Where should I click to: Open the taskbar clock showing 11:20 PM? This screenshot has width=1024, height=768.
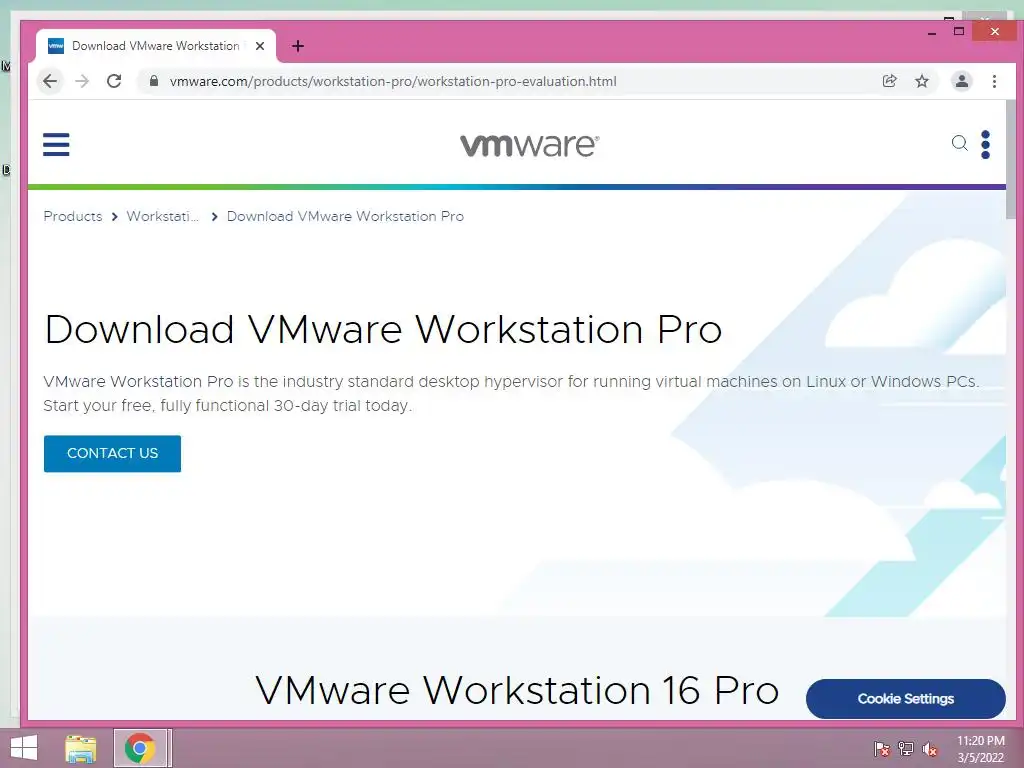point(980,748)
